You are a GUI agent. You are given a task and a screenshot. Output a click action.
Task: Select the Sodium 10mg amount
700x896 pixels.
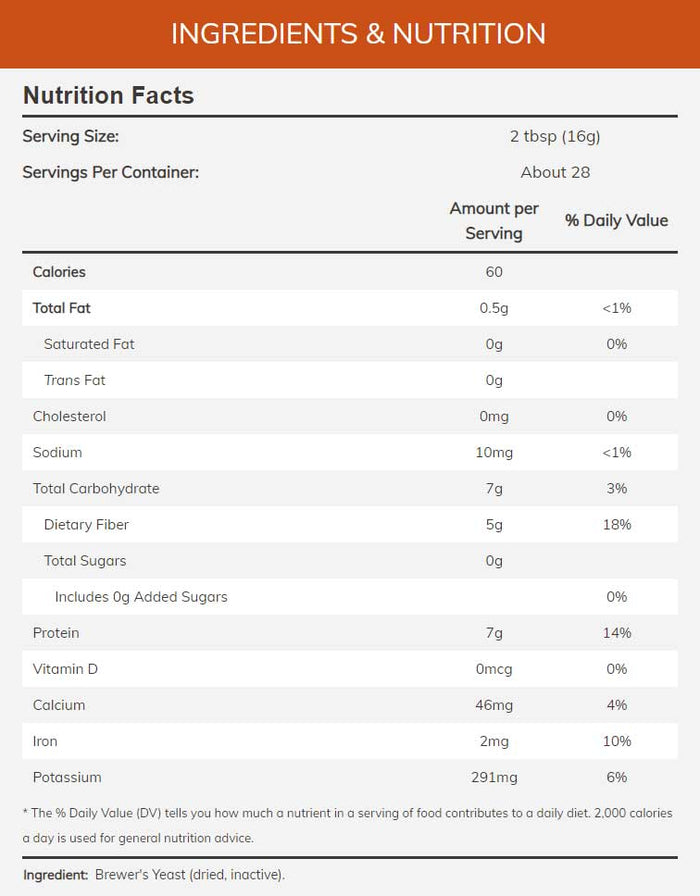click(494, 453)
